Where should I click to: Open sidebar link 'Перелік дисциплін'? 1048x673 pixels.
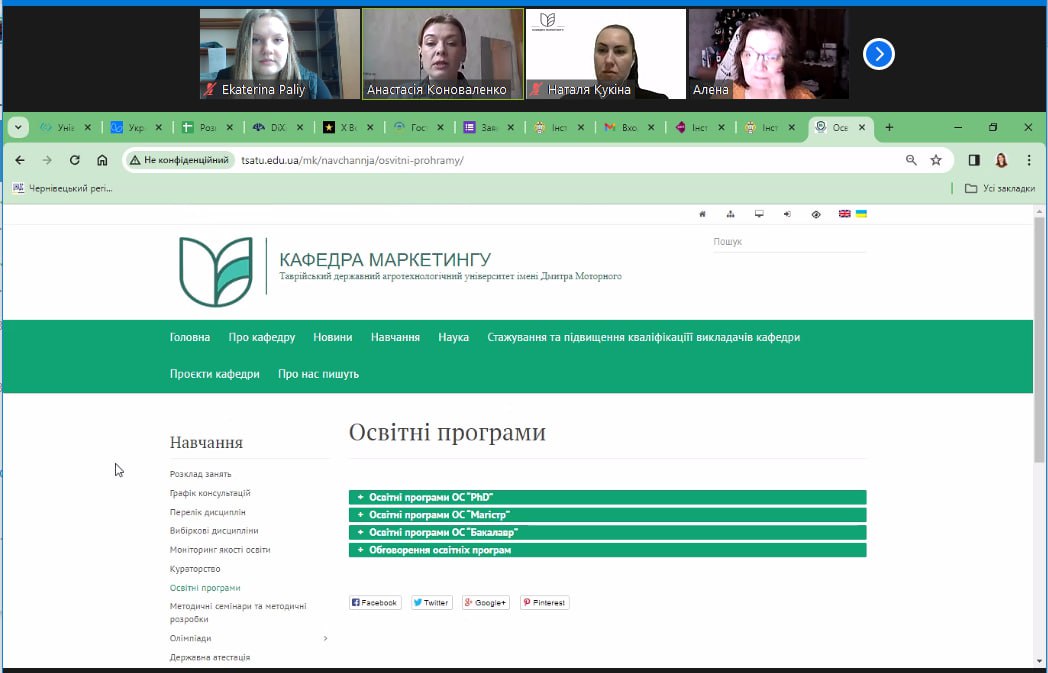(x=208, y=512)
